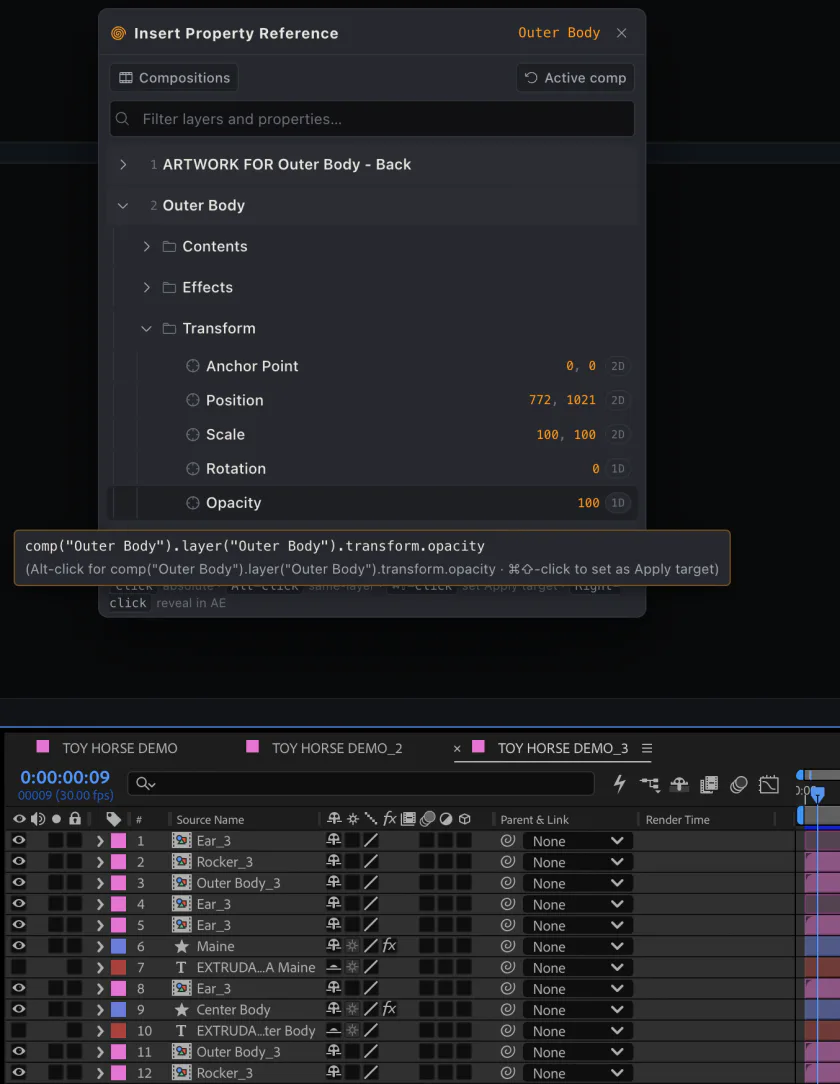Toggle fx switch on Maine layer
This screenshot has width=840, height=1084.
click(x=389, y=946)
